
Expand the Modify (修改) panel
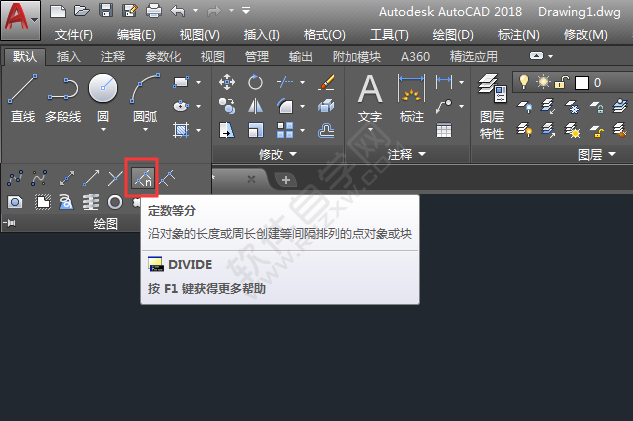click(x=278, y=154)
